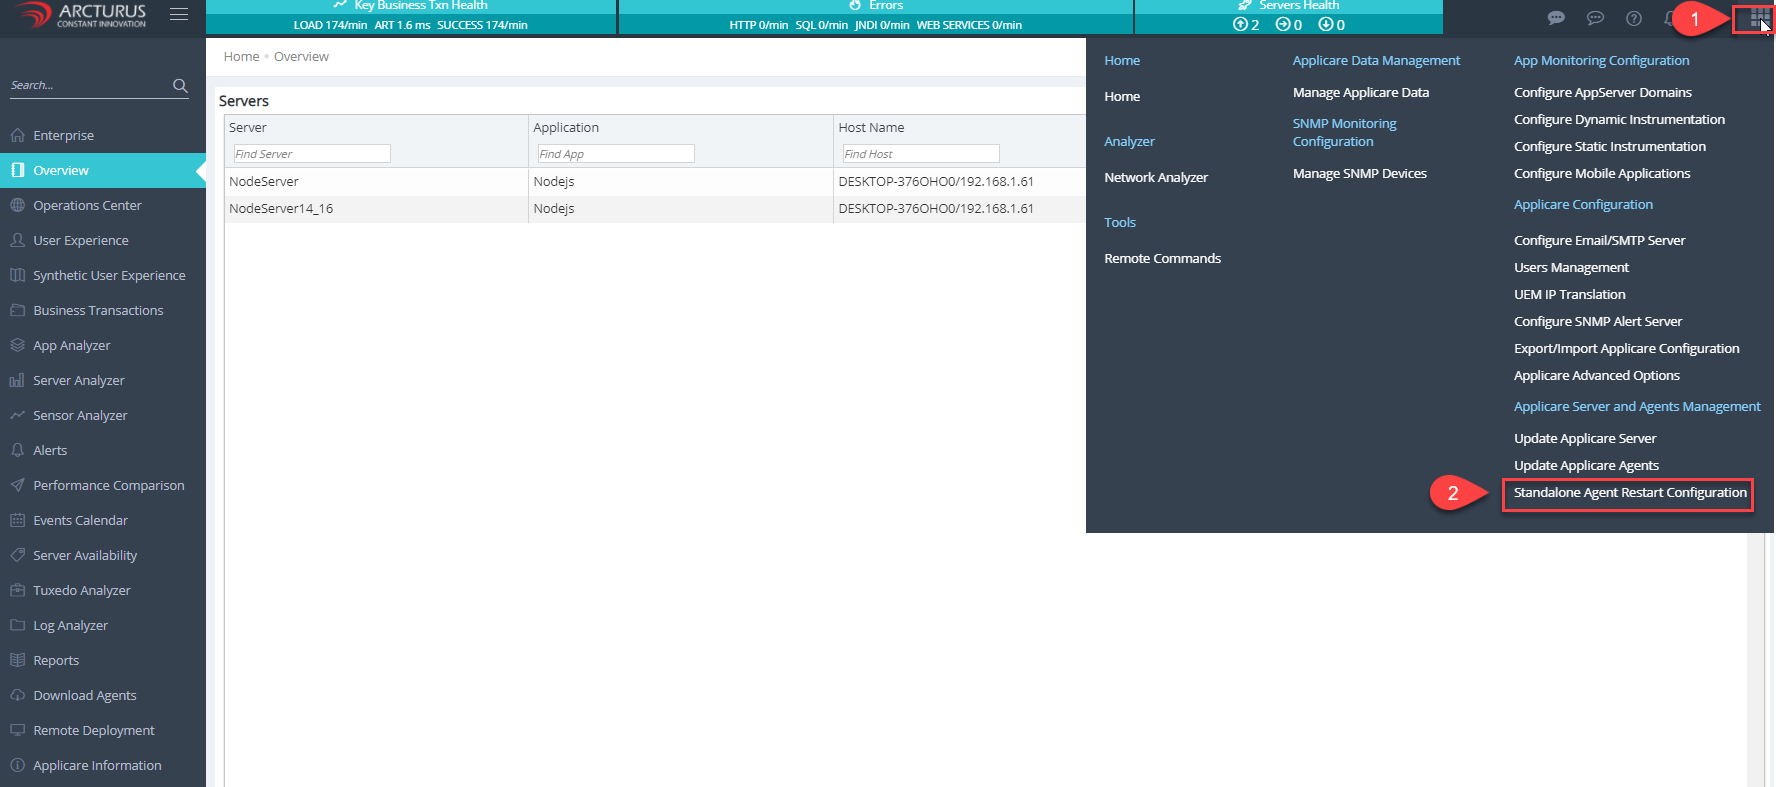
Task: Open App Analyzer via its layers icon
Action: click(x=17, y=345)
